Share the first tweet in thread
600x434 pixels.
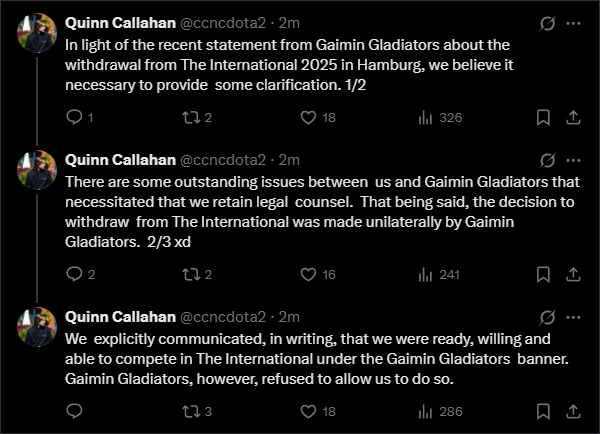pyautogui.click(x=573, y=117)
